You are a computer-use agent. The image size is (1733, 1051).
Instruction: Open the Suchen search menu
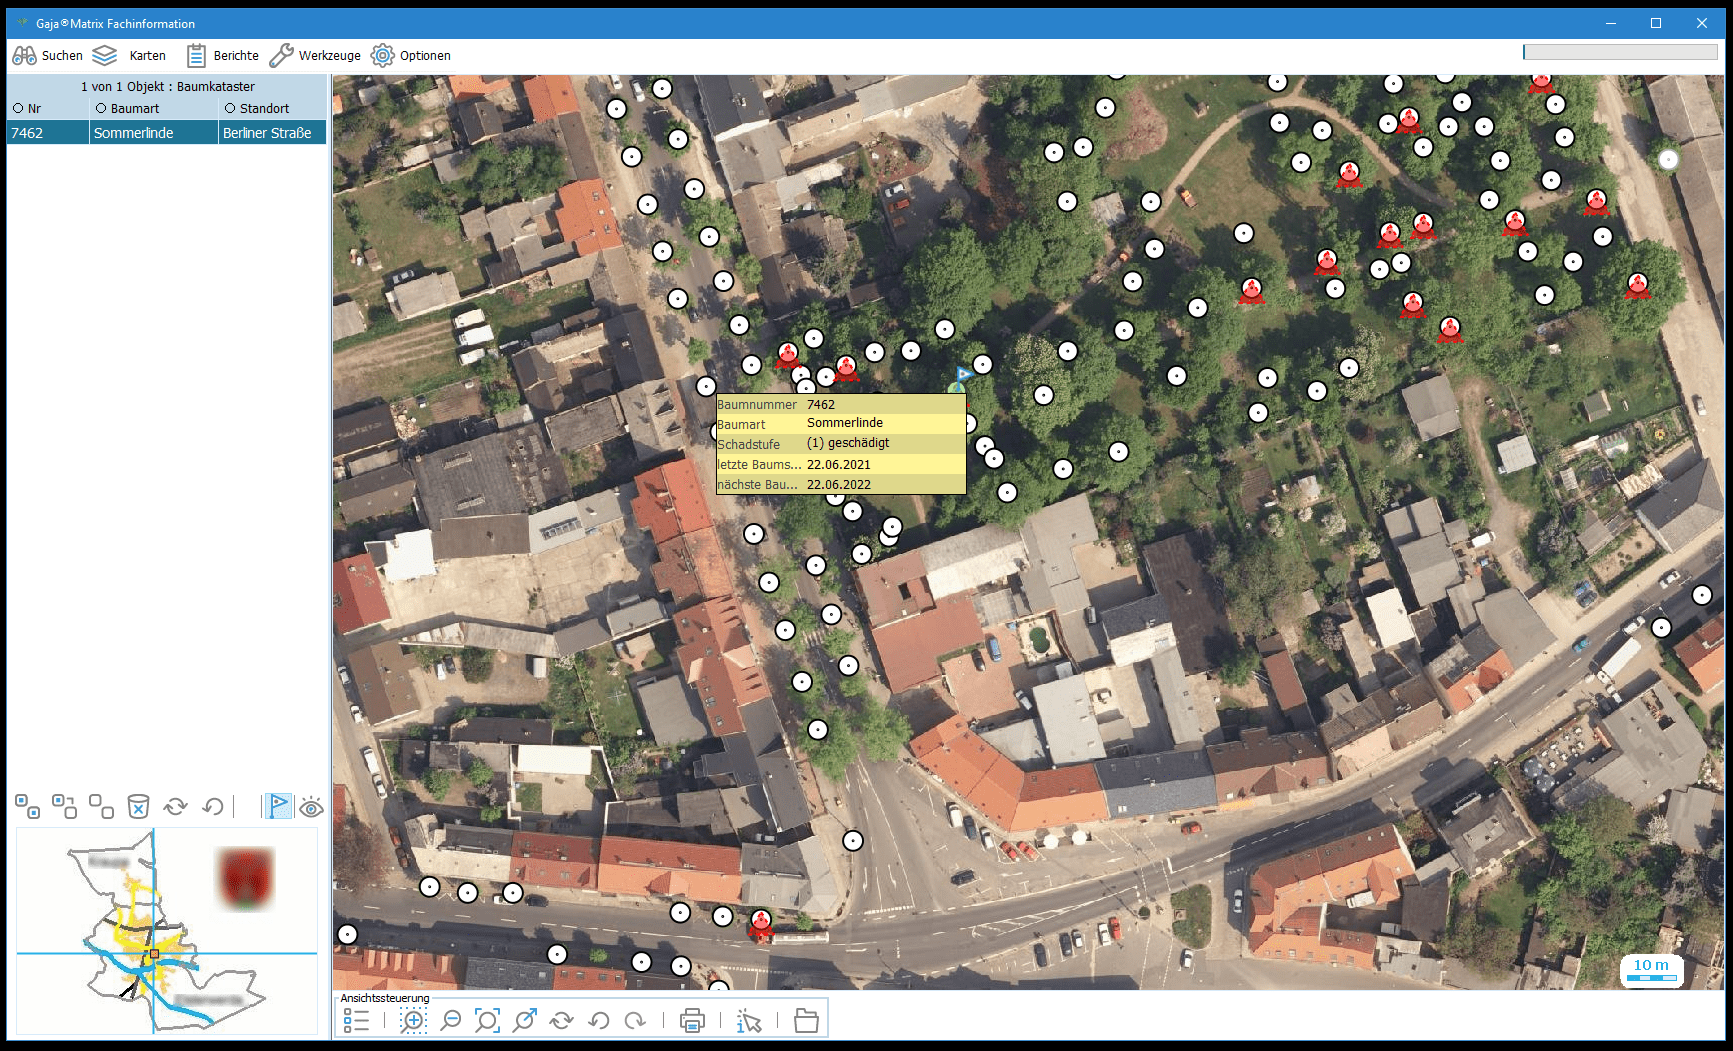[x=47, y=56]
